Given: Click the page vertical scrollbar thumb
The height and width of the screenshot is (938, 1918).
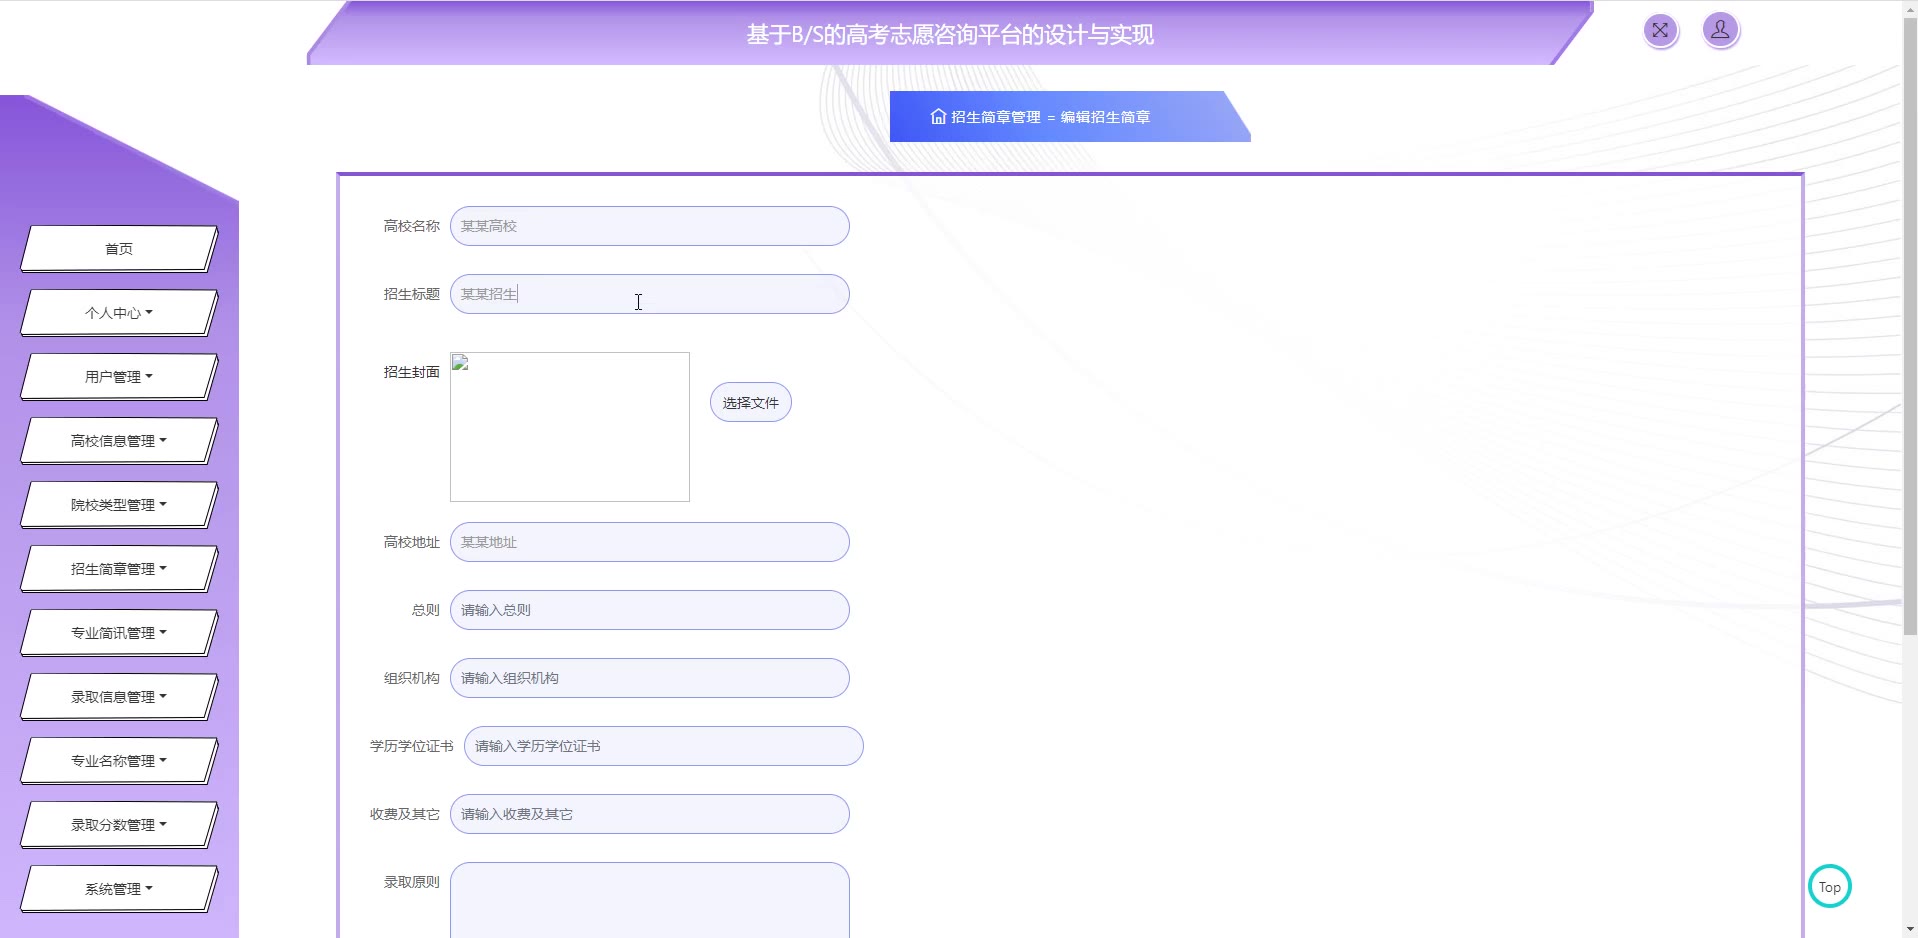Looking at the screenshot, I should click(x=1910, y=327).
